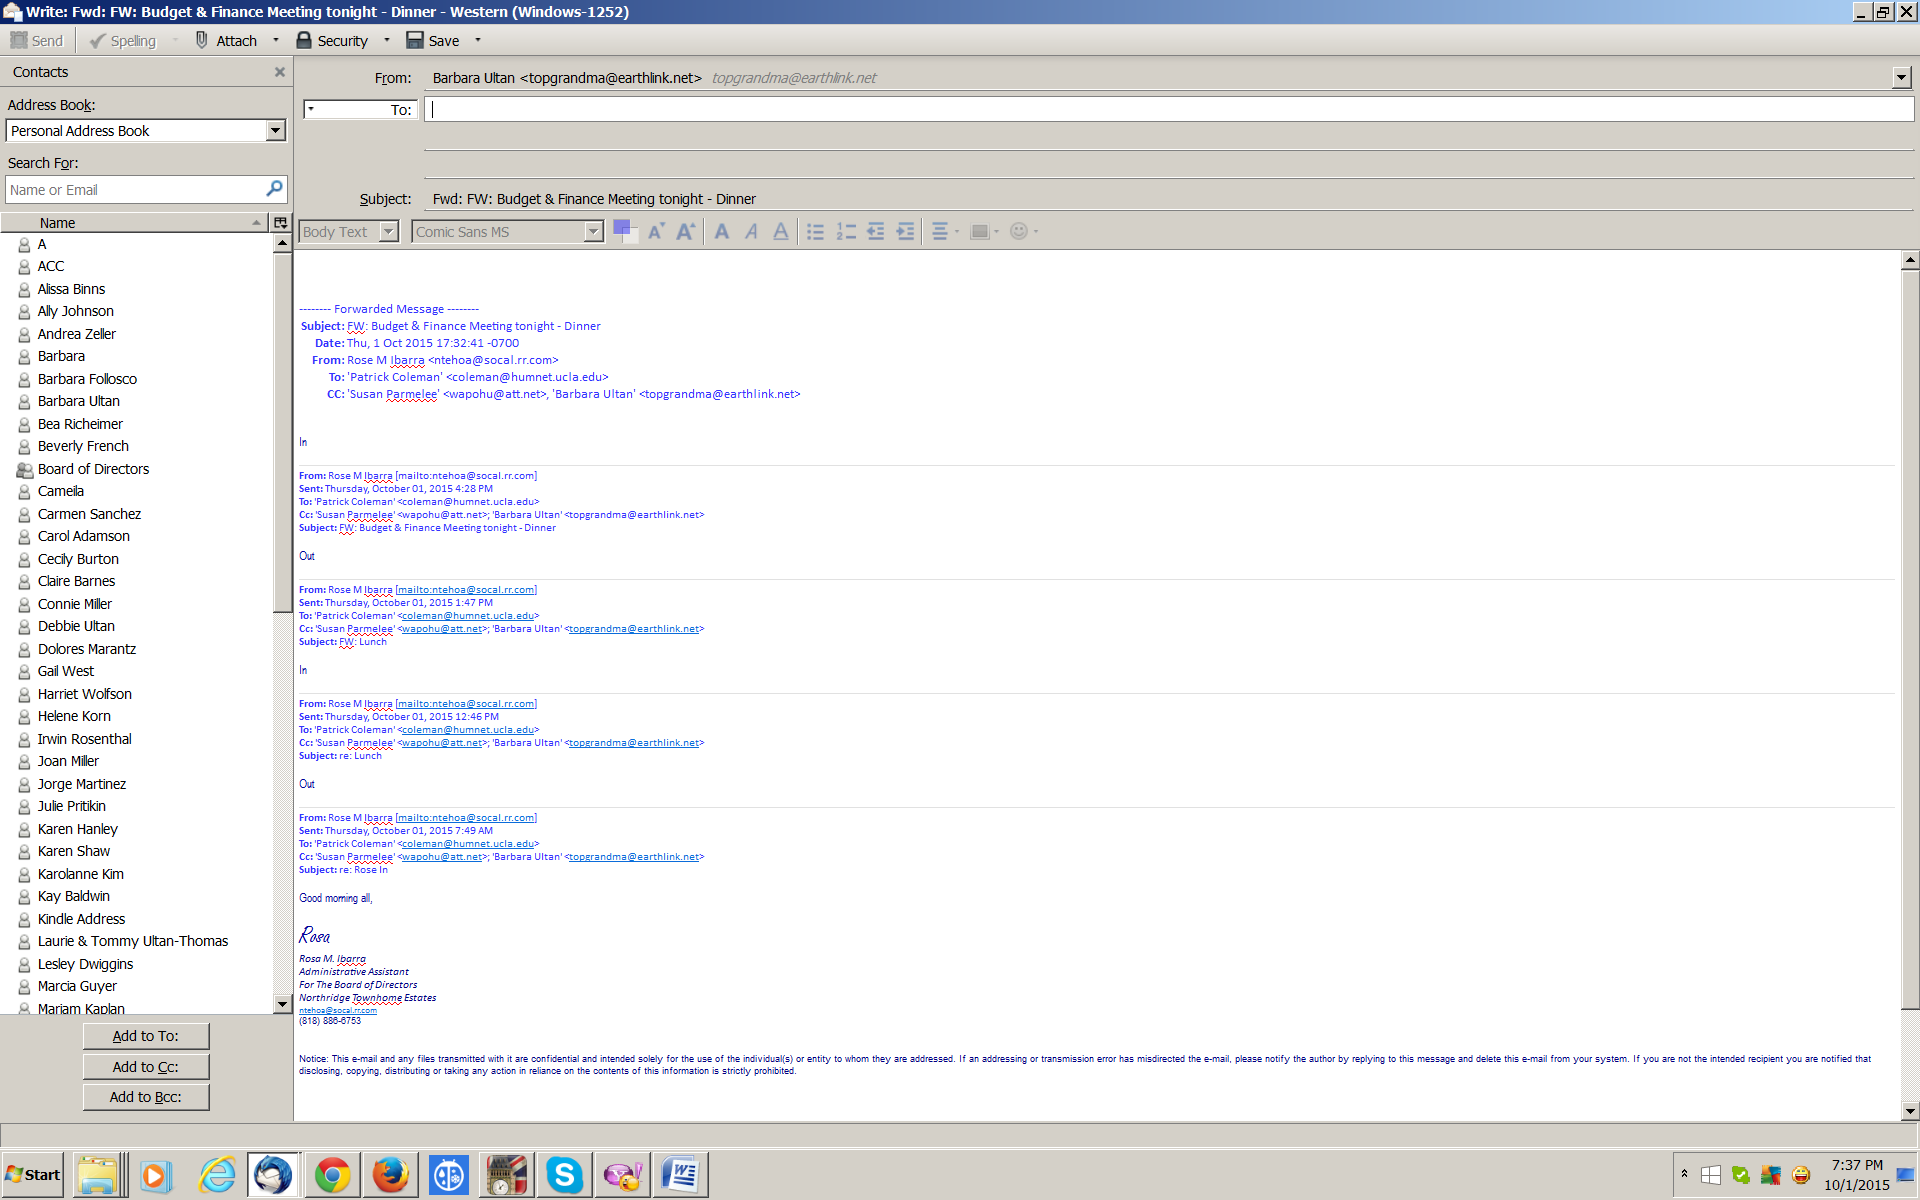Click the Security toolbar button
The width and height of the screenshot is (1920, 1200).
333,41
